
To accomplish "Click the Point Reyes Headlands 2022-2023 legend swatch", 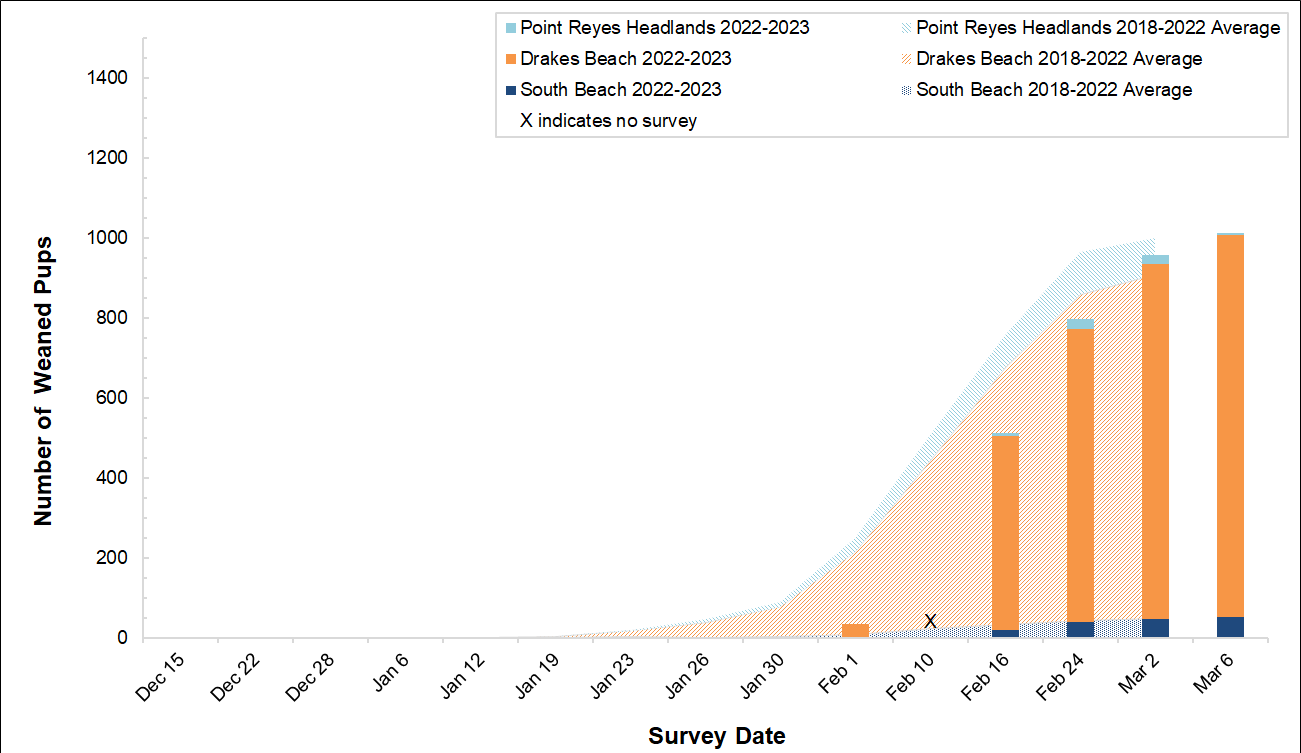I will (x=509, y=28).
